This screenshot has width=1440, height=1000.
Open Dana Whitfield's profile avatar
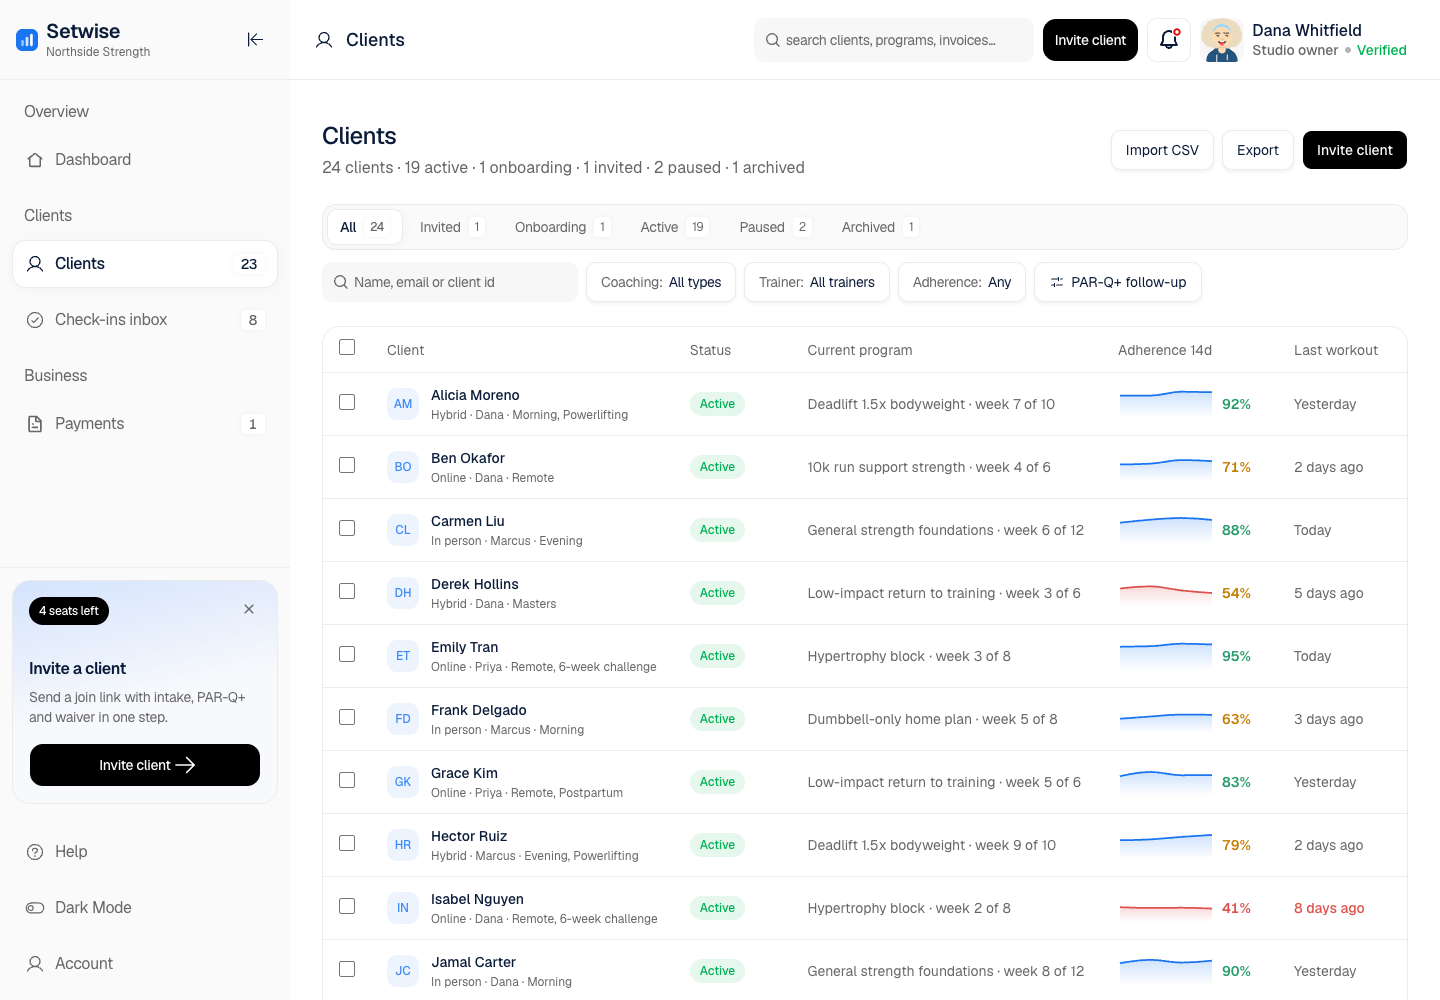pos(1221,40)
